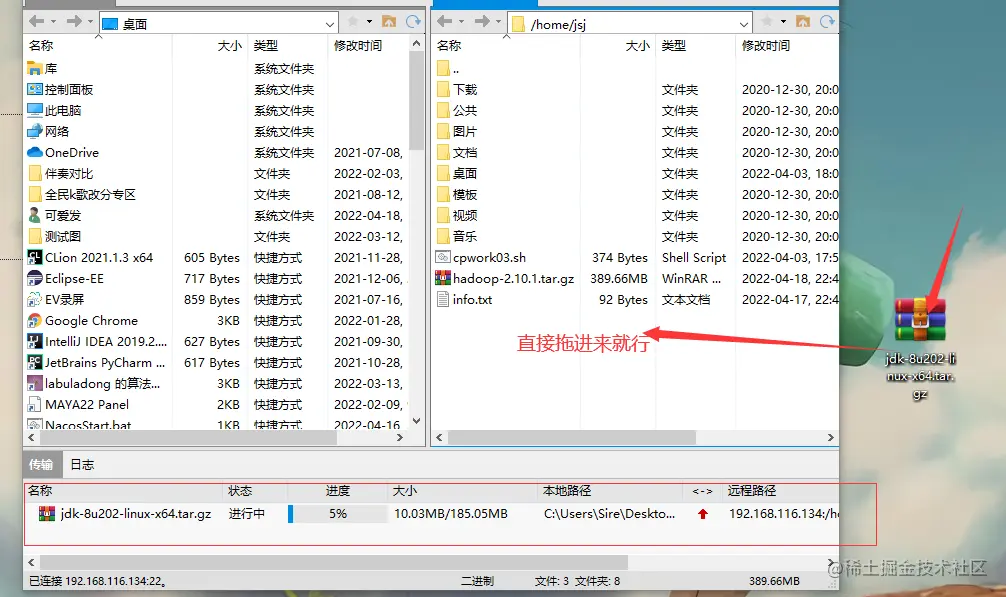The image size is (1006, 597).
Task: Go back in the local pane navigation
Action: 37,21
